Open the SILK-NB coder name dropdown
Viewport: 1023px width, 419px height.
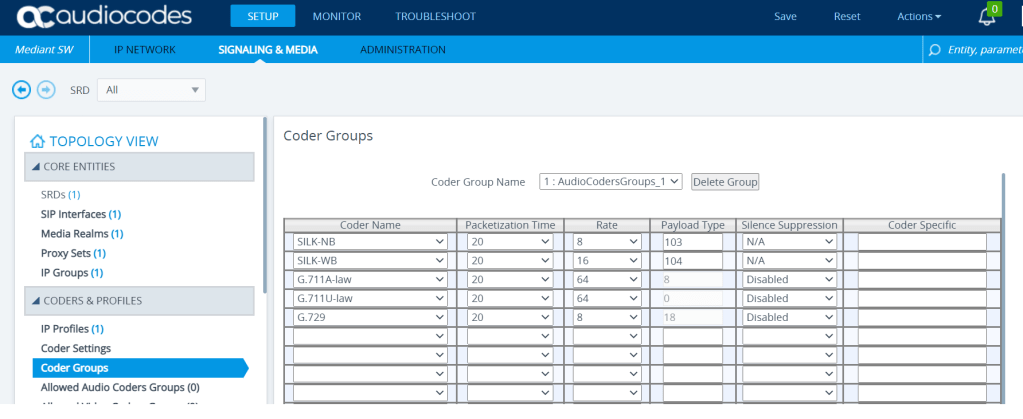pyautogui.click(x=370, y=242)
